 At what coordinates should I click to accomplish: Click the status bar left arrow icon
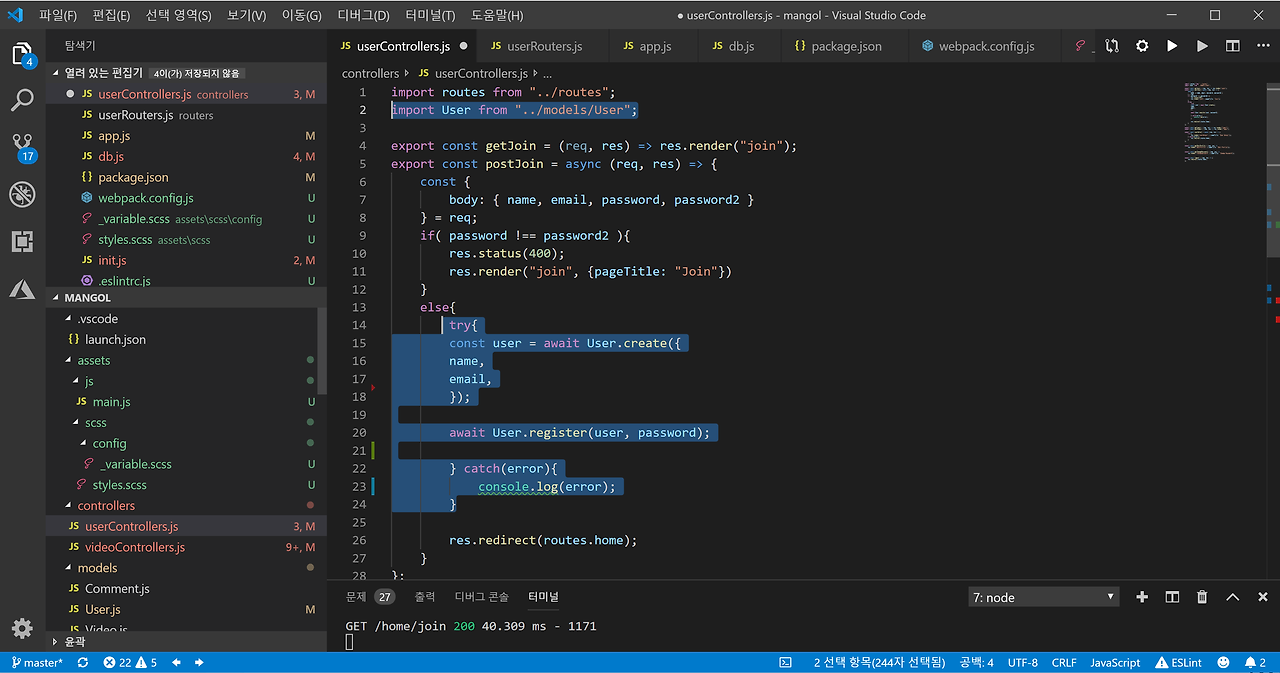(177, 663)
